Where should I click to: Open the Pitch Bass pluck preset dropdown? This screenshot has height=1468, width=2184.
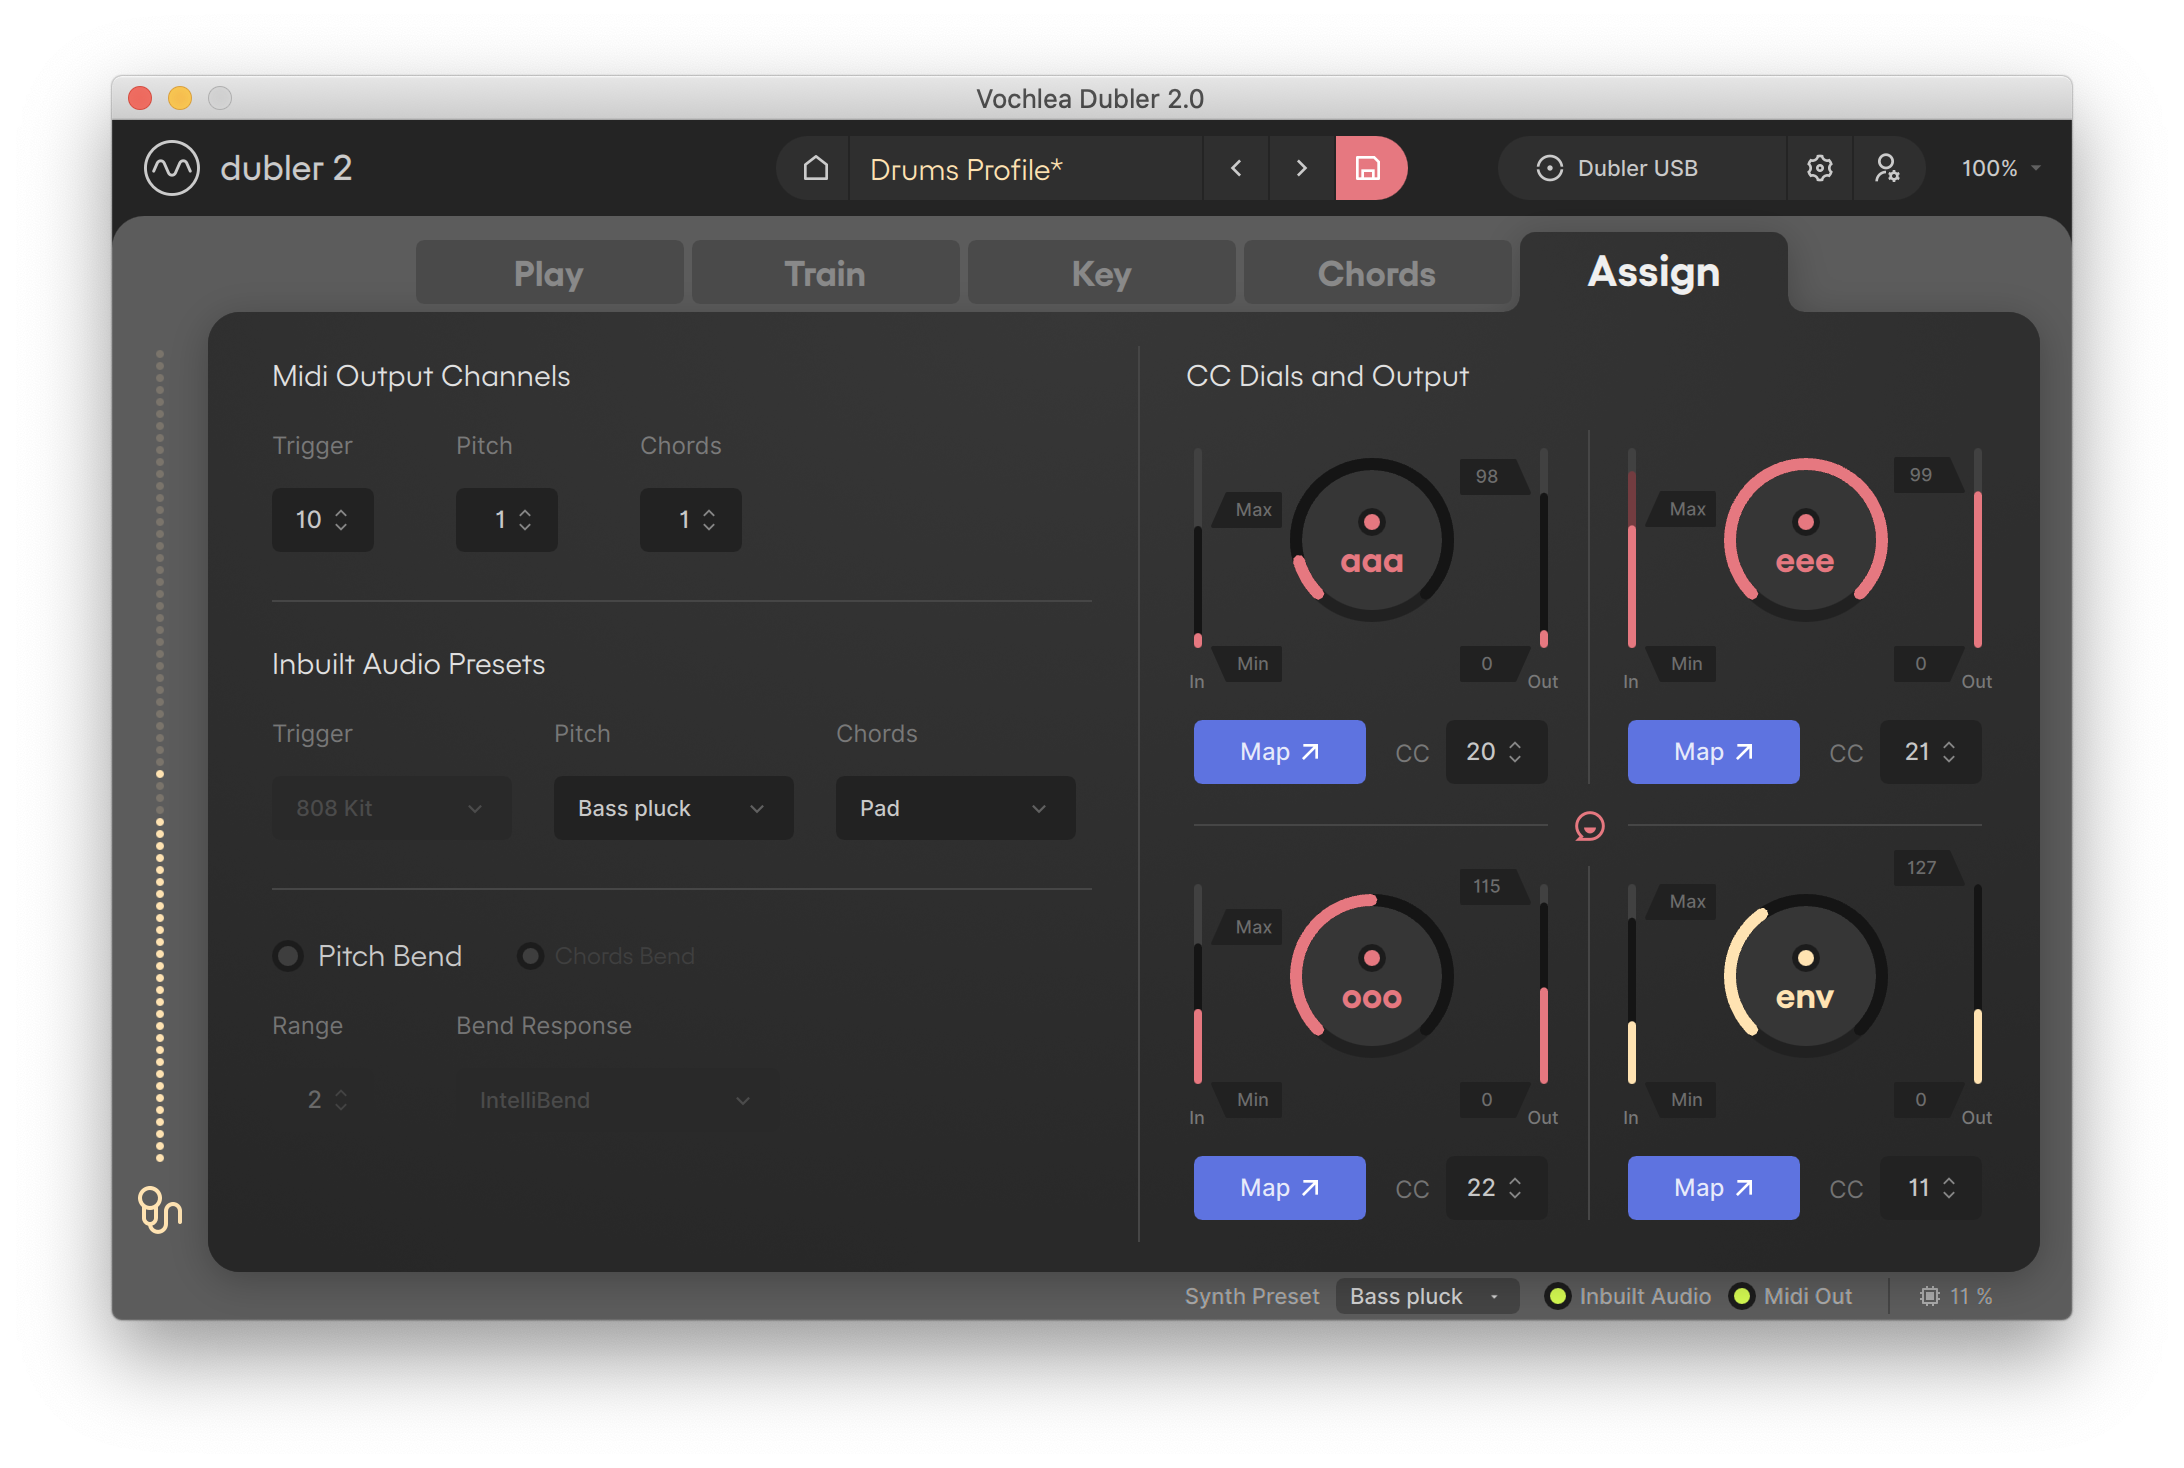pos(673,808)
